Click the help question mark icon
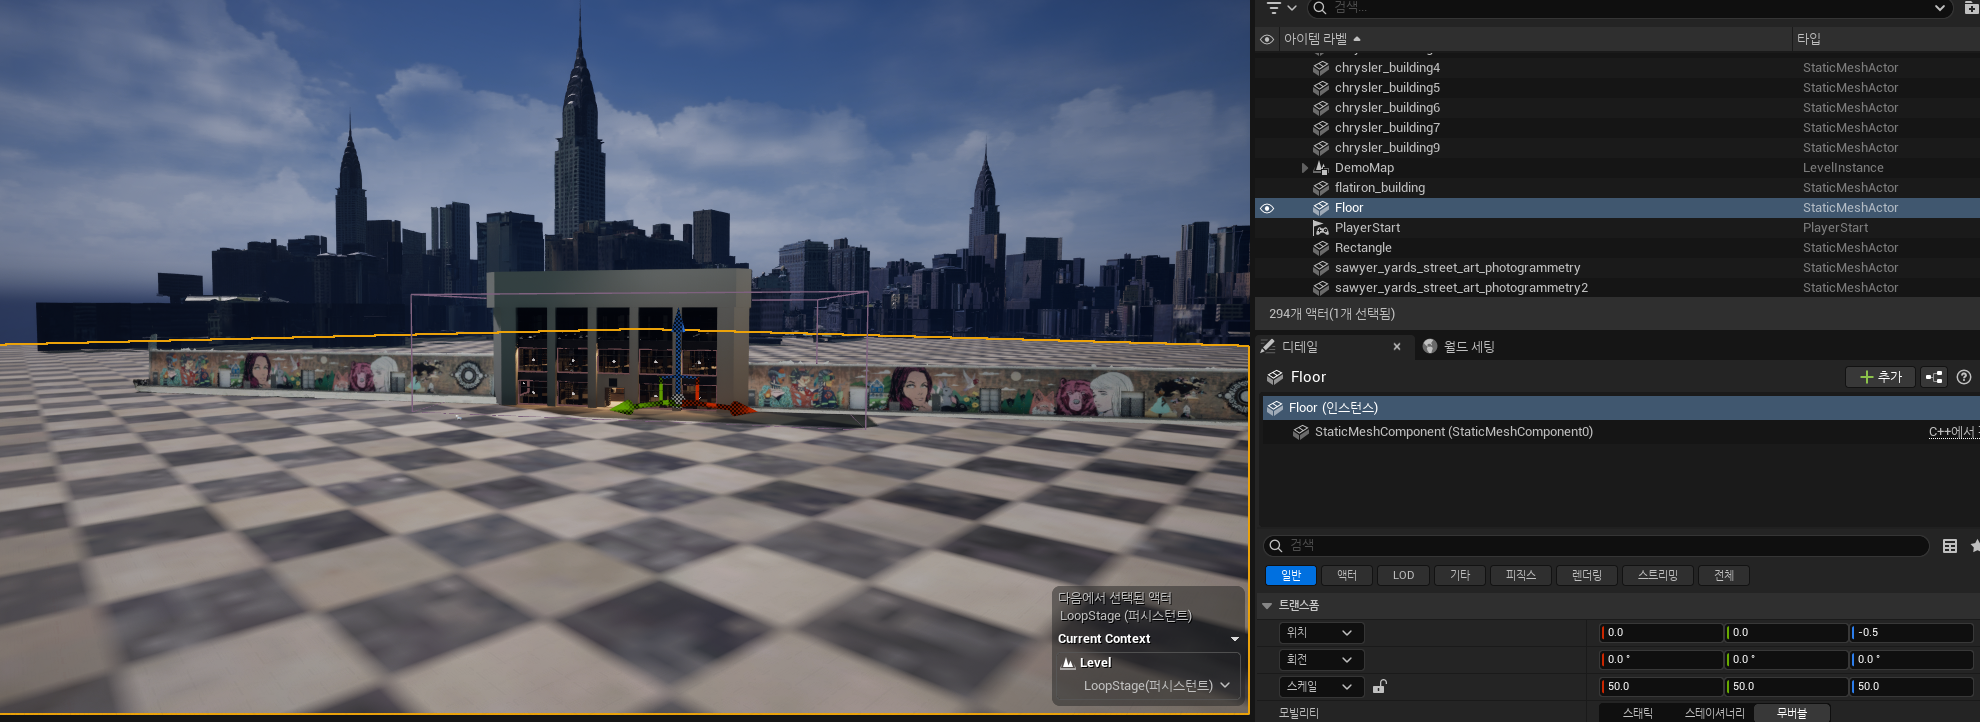Image resolution: width=1980 pixels, height=722 pixels. click(x=1964, y=377)
